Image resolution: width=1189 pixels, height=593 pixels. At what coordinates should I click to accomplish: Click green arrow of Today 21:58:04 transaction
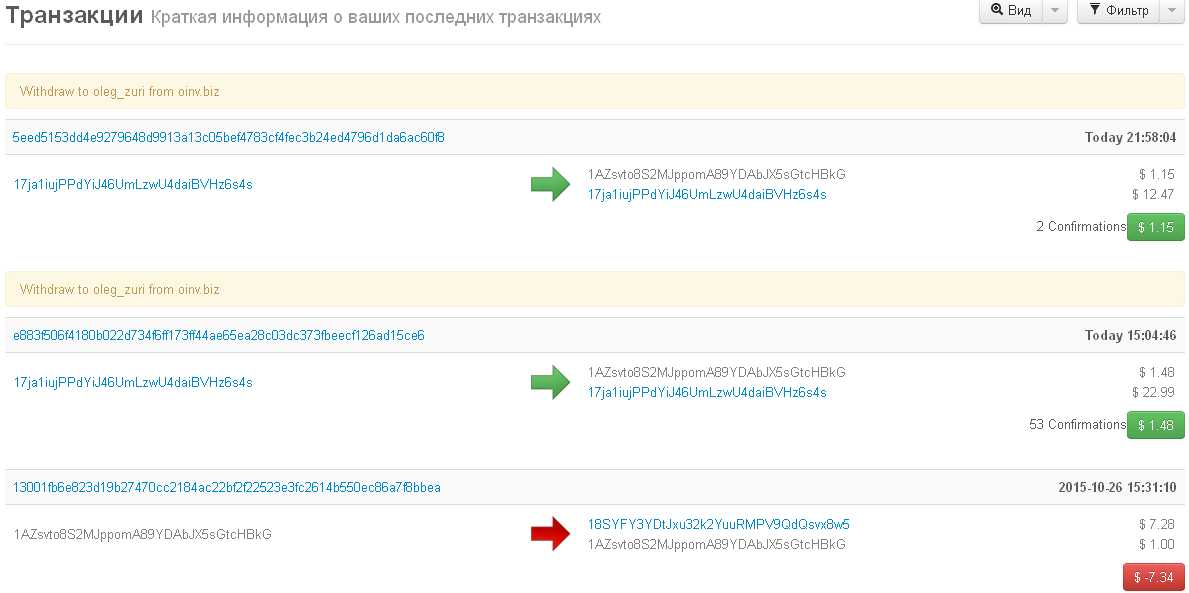pyautogui.click(x=550, y=184)
